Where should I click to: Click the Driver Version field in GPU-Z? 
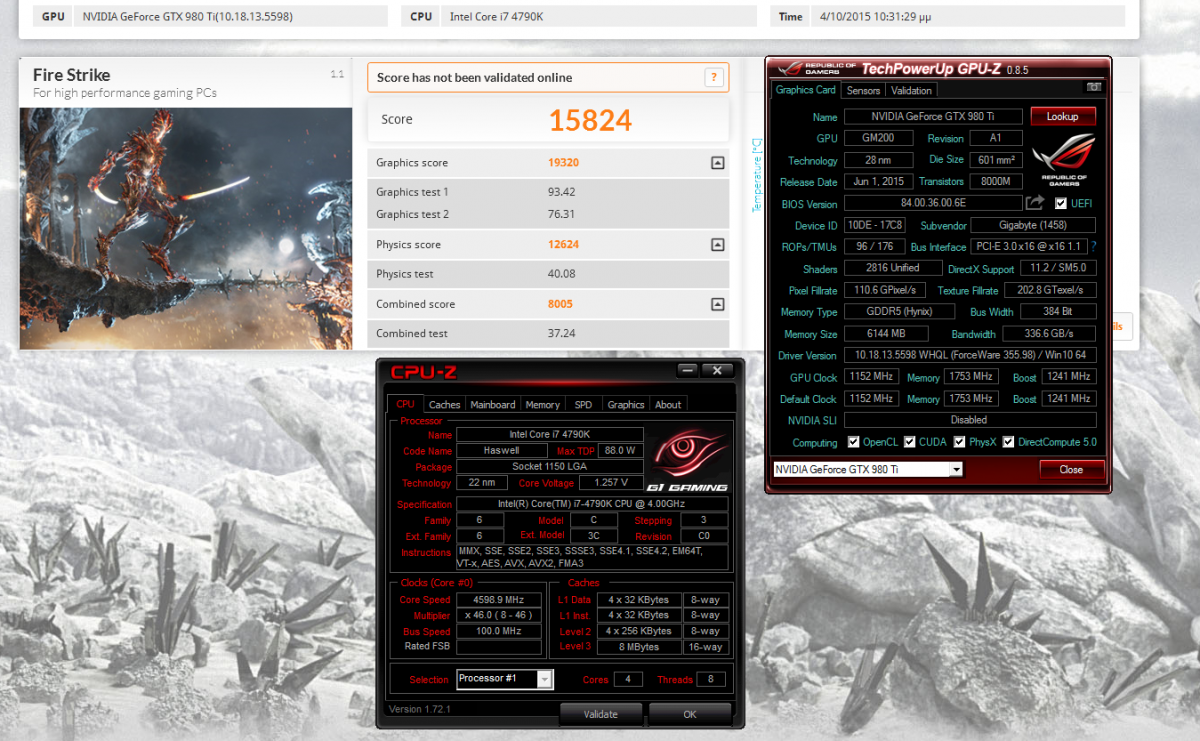tap(970, 355)
